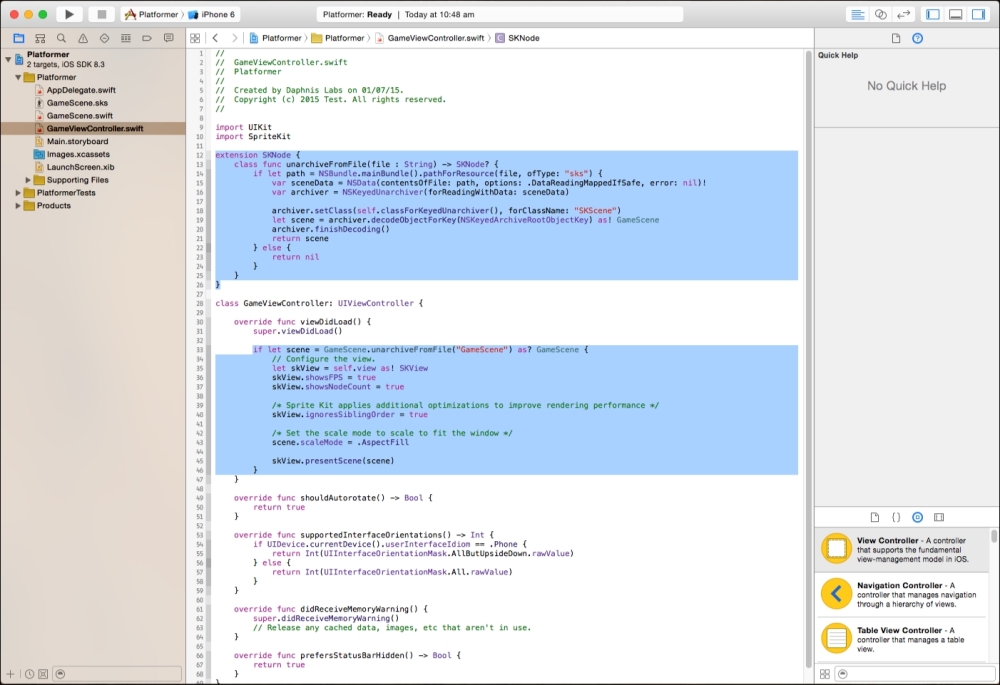The image size is (1000, 685).
Task: Switch to the Version editor
Action: [x=903, y=14]
